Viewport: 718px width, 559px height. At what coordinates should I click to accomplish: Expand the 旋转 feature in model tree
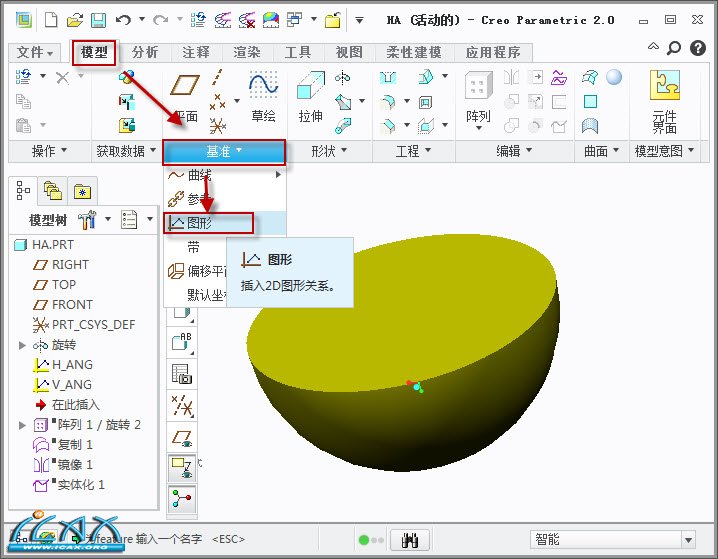tap(22, 345)
